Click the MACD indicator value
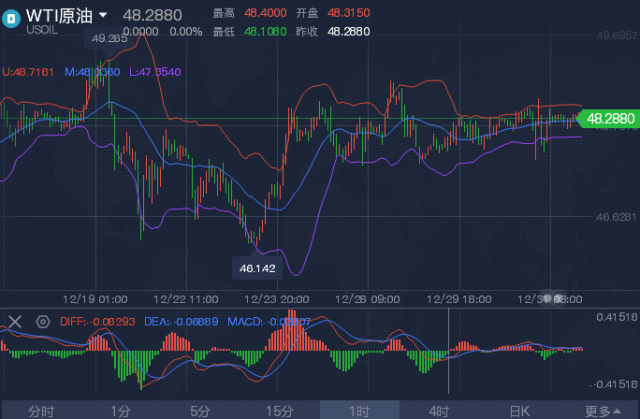Image resolution: width=640 pixels, height=419 pixels. point(269,322)
